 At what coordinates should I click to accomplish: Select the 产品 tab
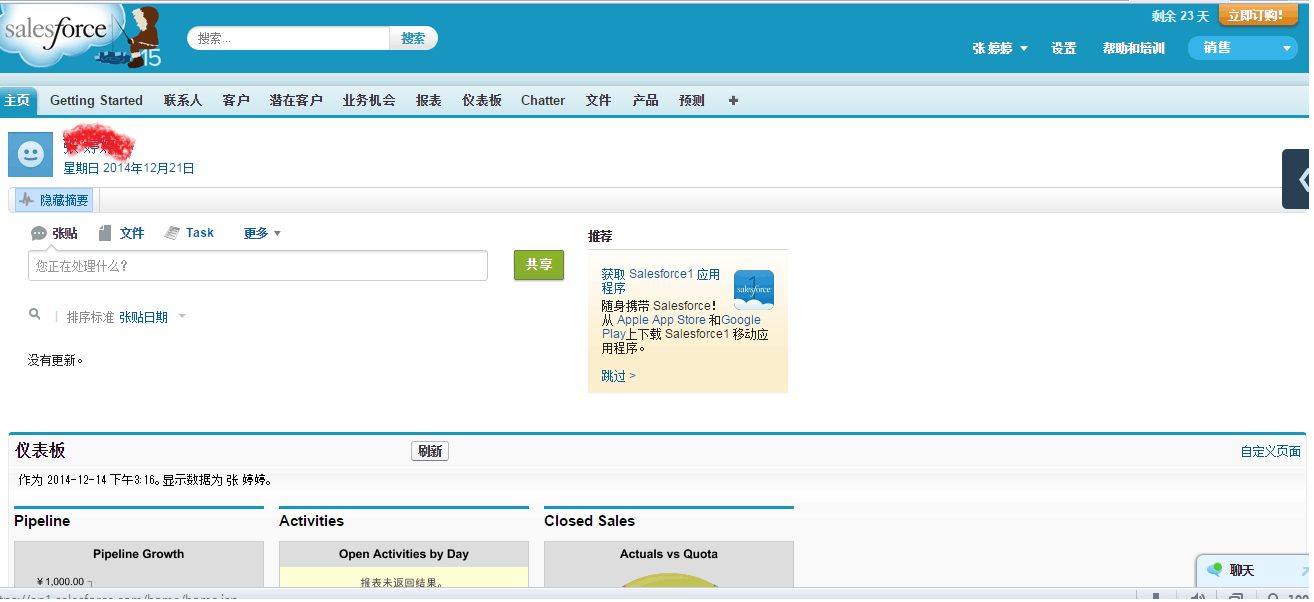(645, 100)
